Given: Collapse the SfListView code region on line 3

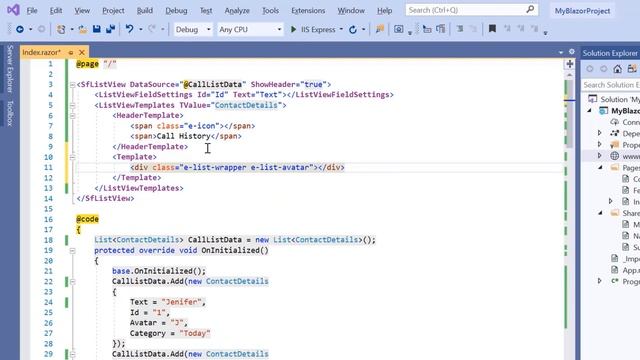Looking at the screenshot, I should click(72, 85).
